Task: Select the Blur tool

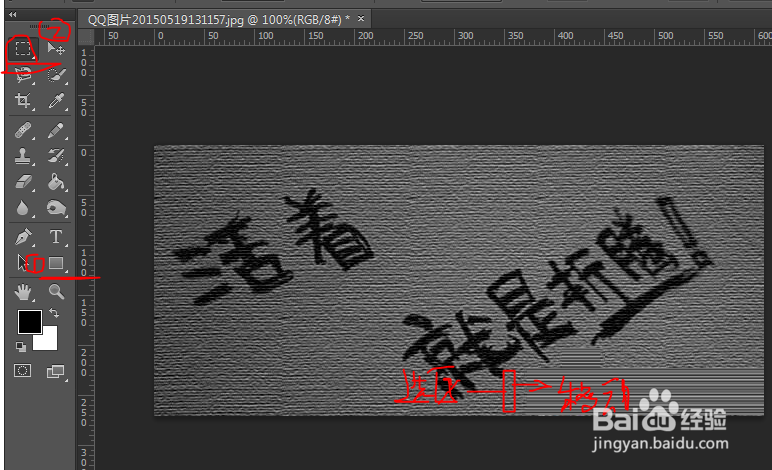Action: click(x=23, y=208)
